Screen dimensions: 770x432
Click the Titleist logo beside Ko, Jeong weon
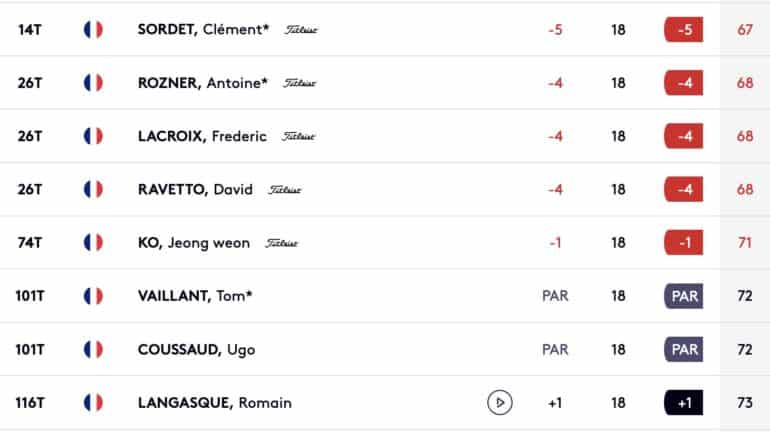(282, 243)
